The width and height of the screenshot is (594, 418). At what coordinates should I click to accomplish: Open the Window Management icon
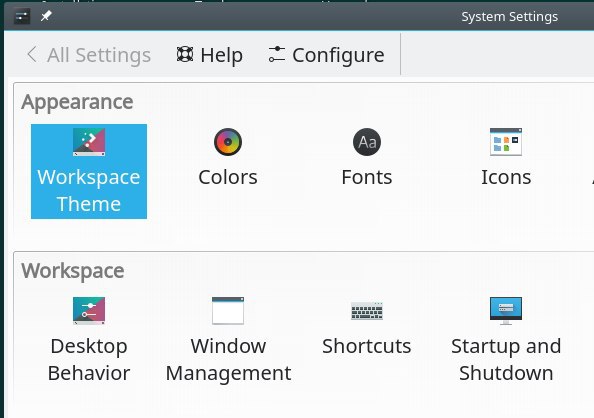[228, 311]
